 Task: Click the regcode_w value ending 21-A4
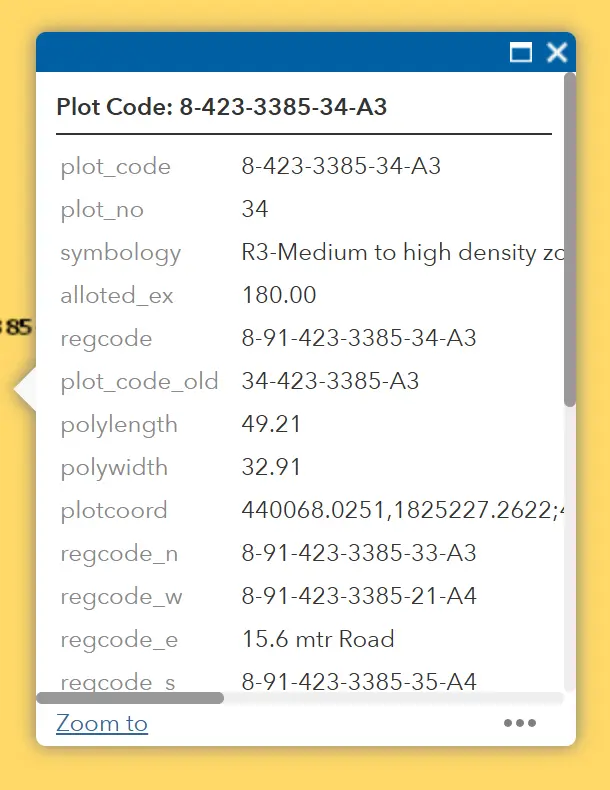click(x=359, y=596)
